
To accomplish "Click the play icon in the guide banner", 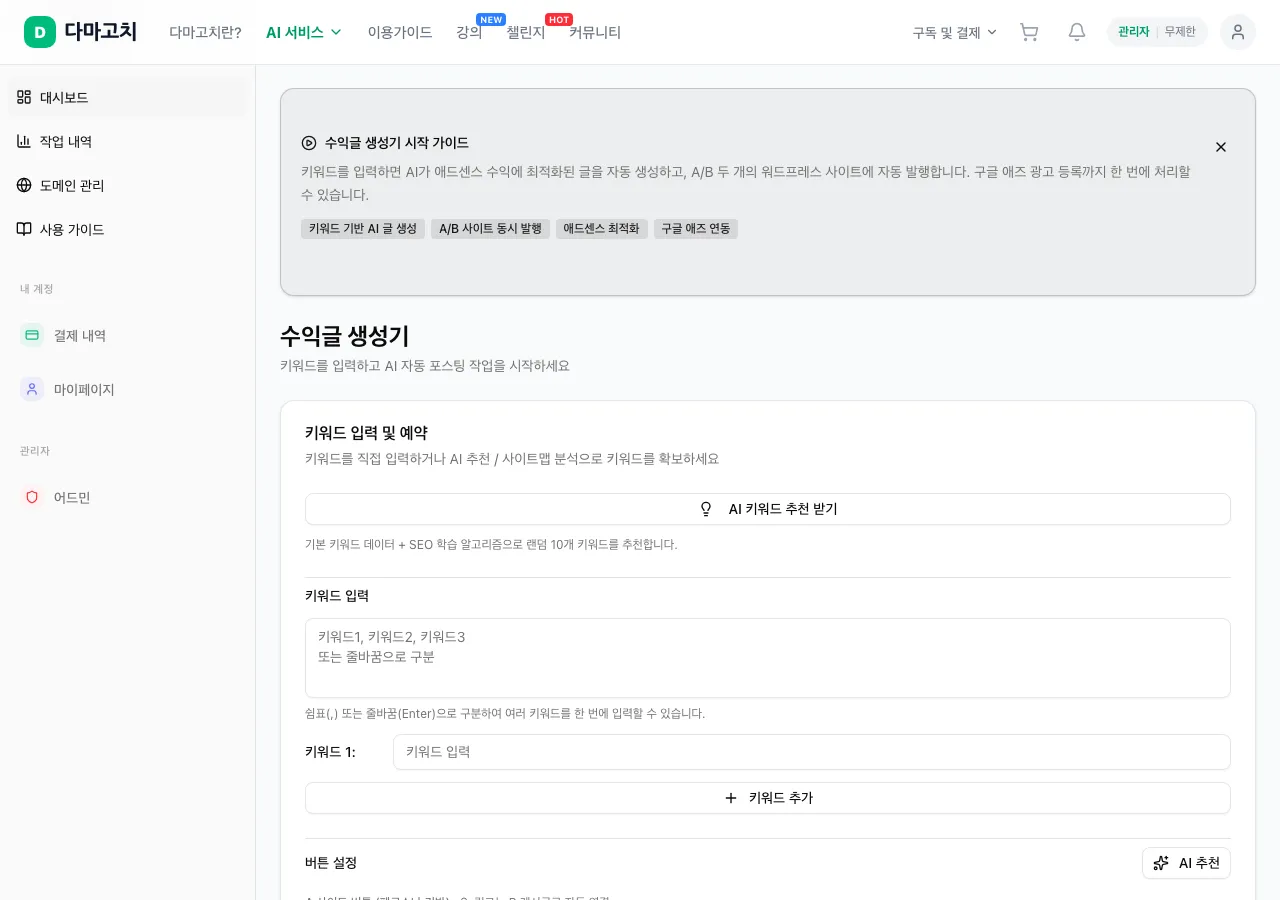I will point(309,143).
